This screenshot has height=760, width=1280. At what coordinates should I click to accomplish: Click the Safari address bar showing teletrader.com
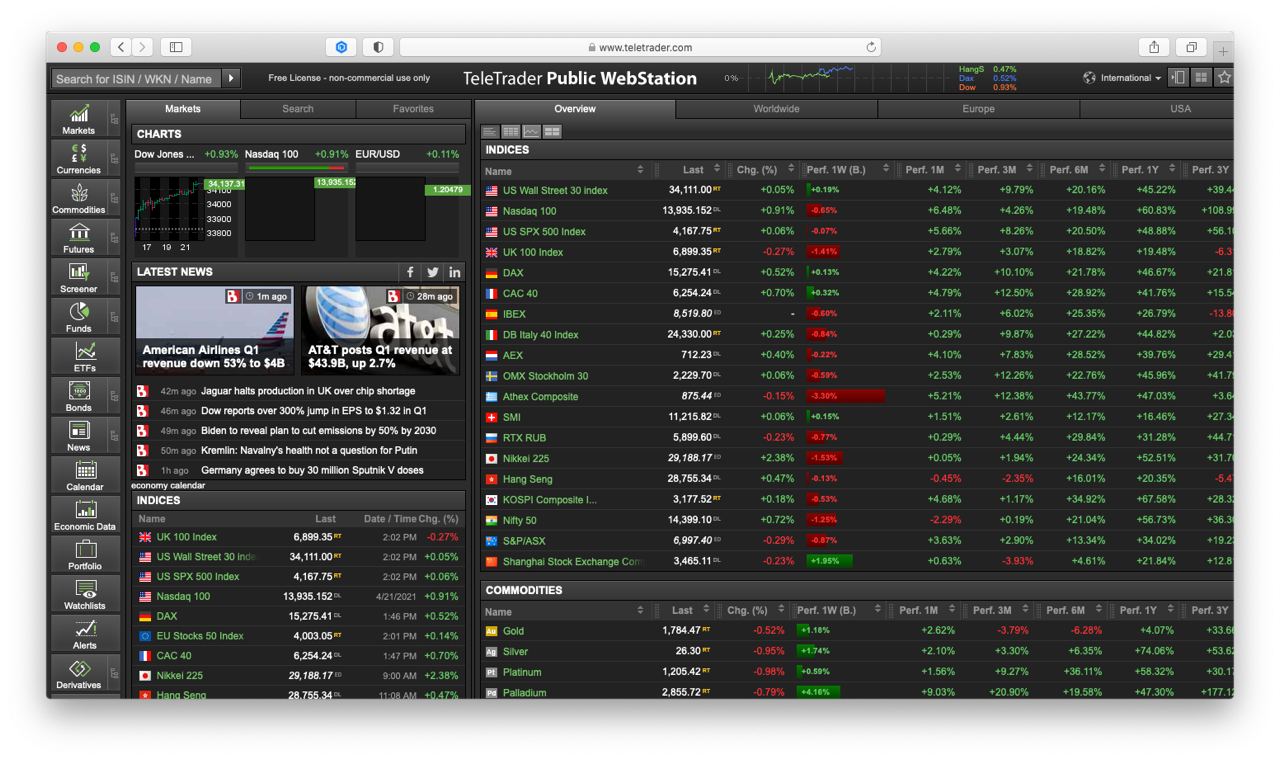[x=640, y=47]
